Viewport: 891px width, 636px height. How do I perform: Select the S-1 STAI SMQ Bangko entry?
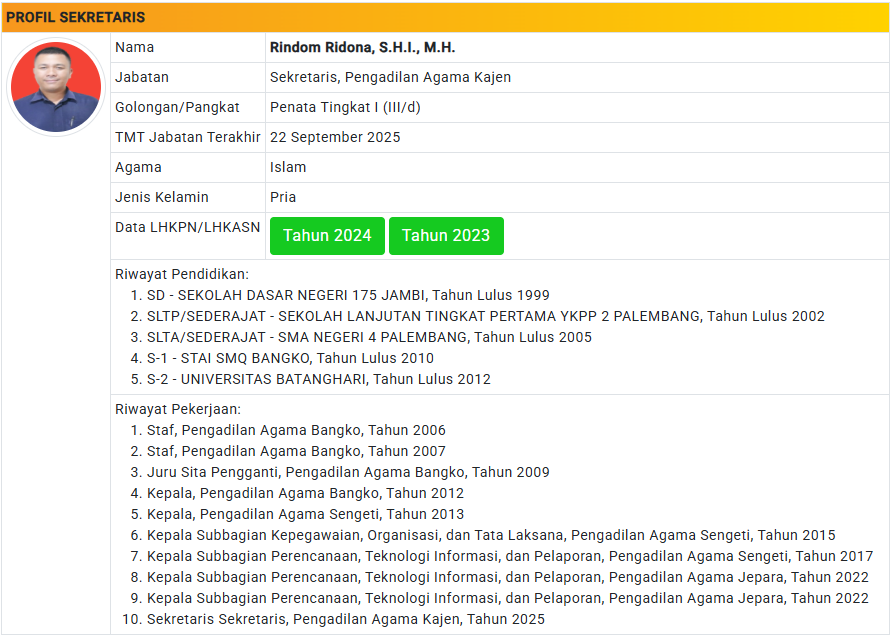pyautogui.click(x=290, y=358)
